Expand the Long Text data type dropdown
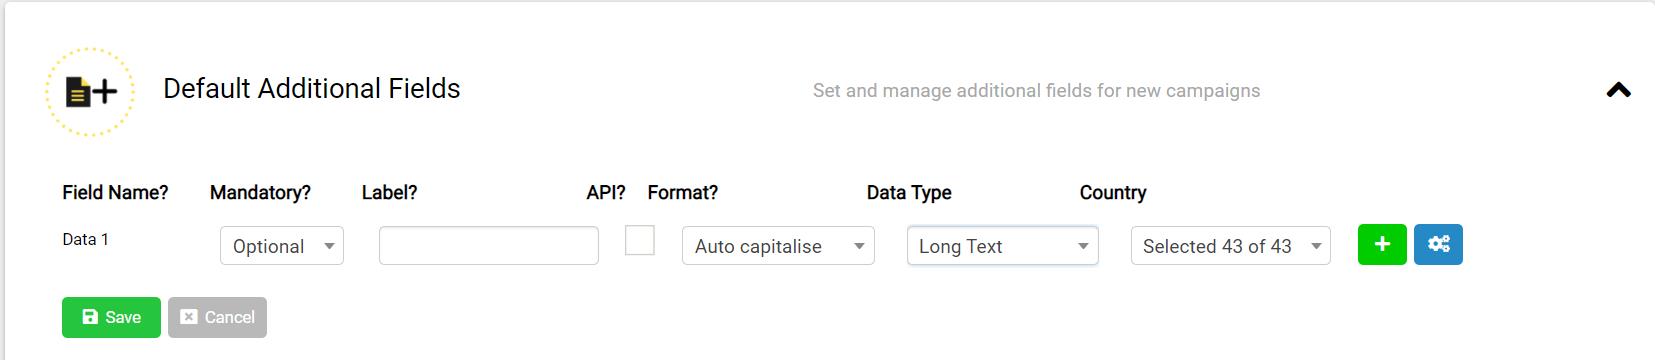The image size is (1655, 360). click(x=1002, y=246)
